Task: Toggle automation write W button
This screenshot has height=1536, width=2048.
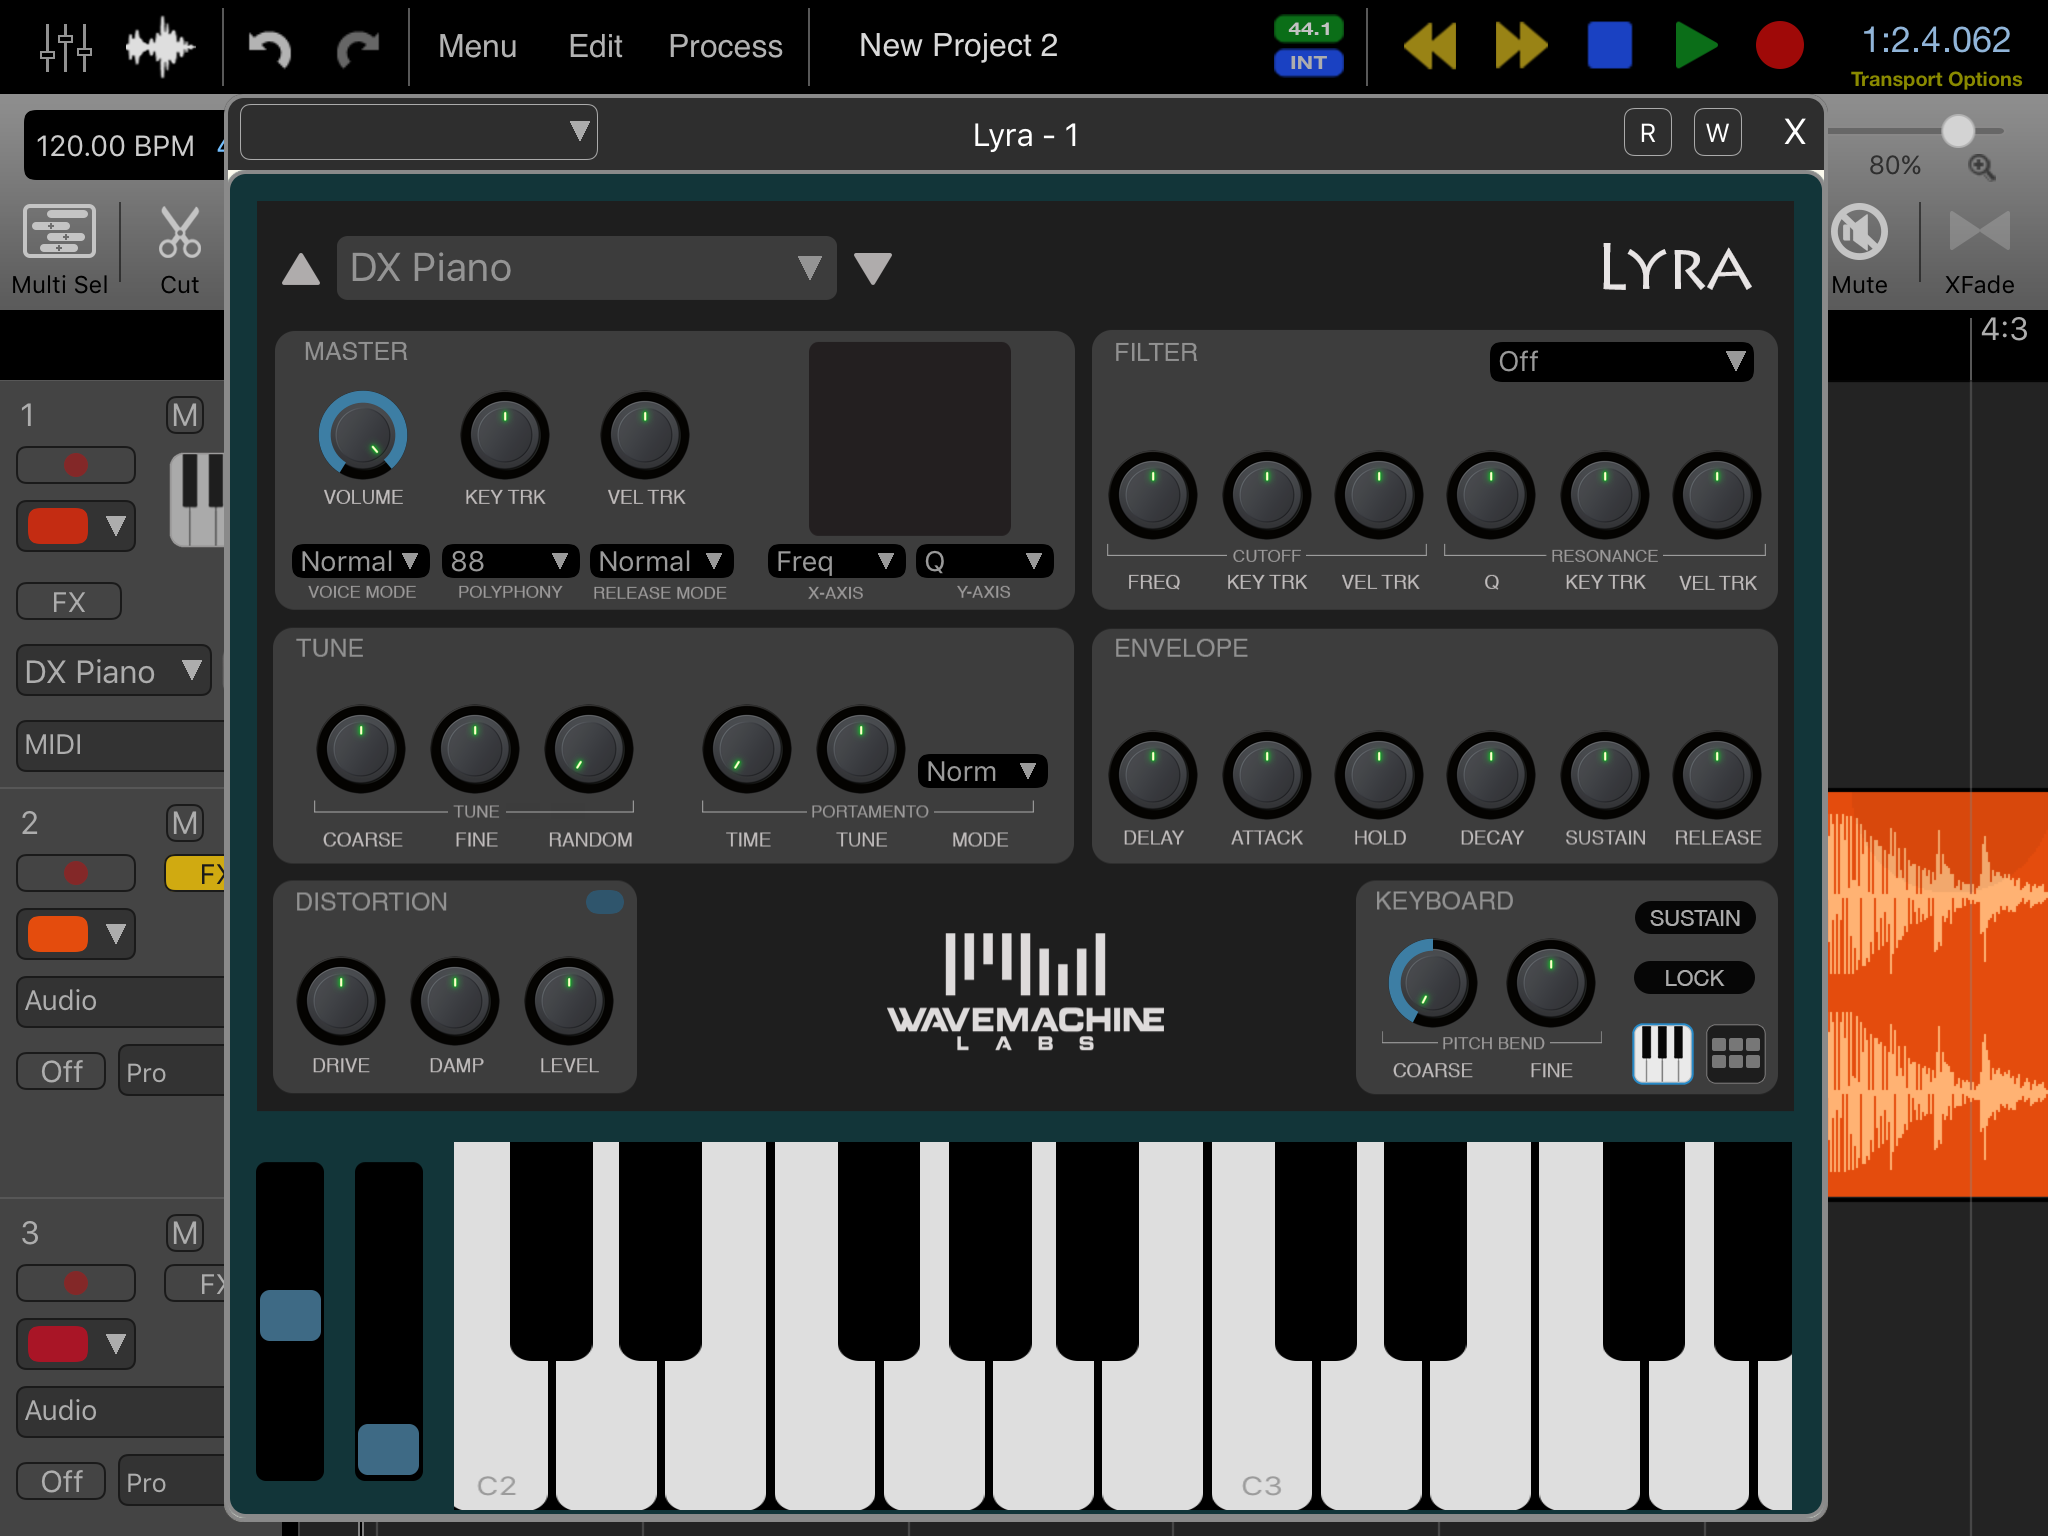Action: (1718, 133)
